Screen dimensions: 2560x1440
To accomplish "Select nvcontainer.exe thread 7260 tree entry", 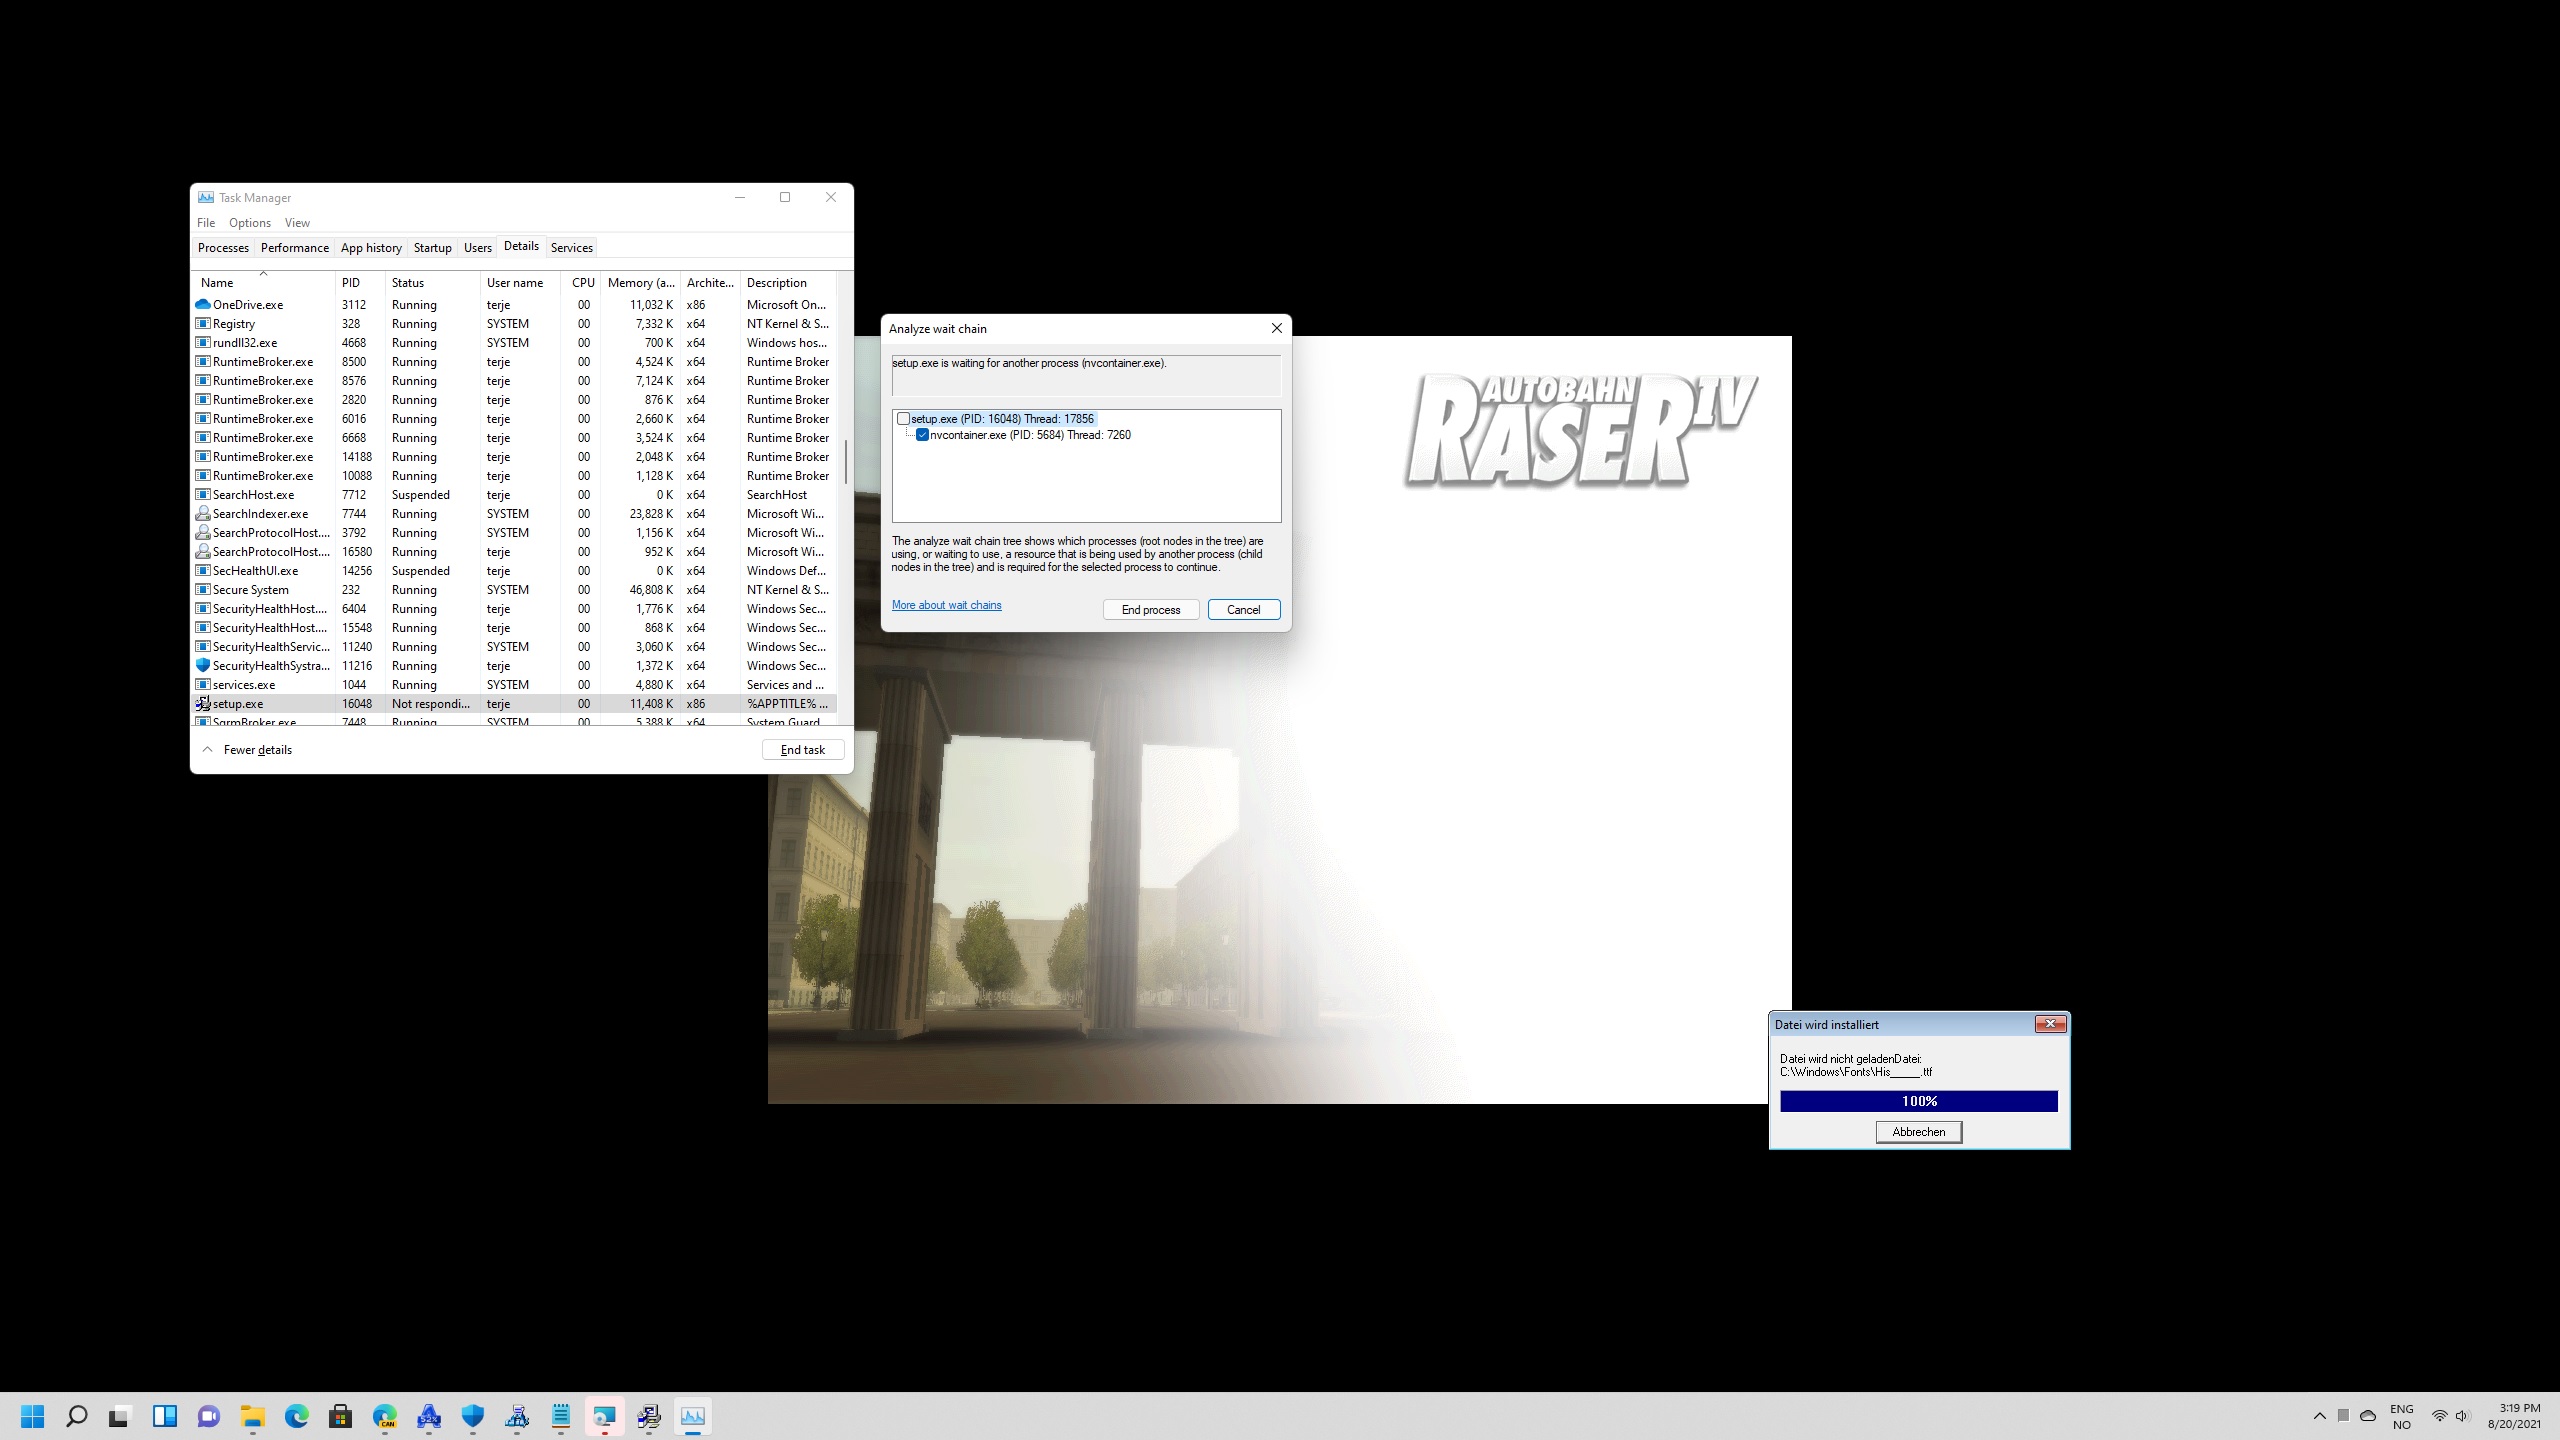I will pos(1030,435).
